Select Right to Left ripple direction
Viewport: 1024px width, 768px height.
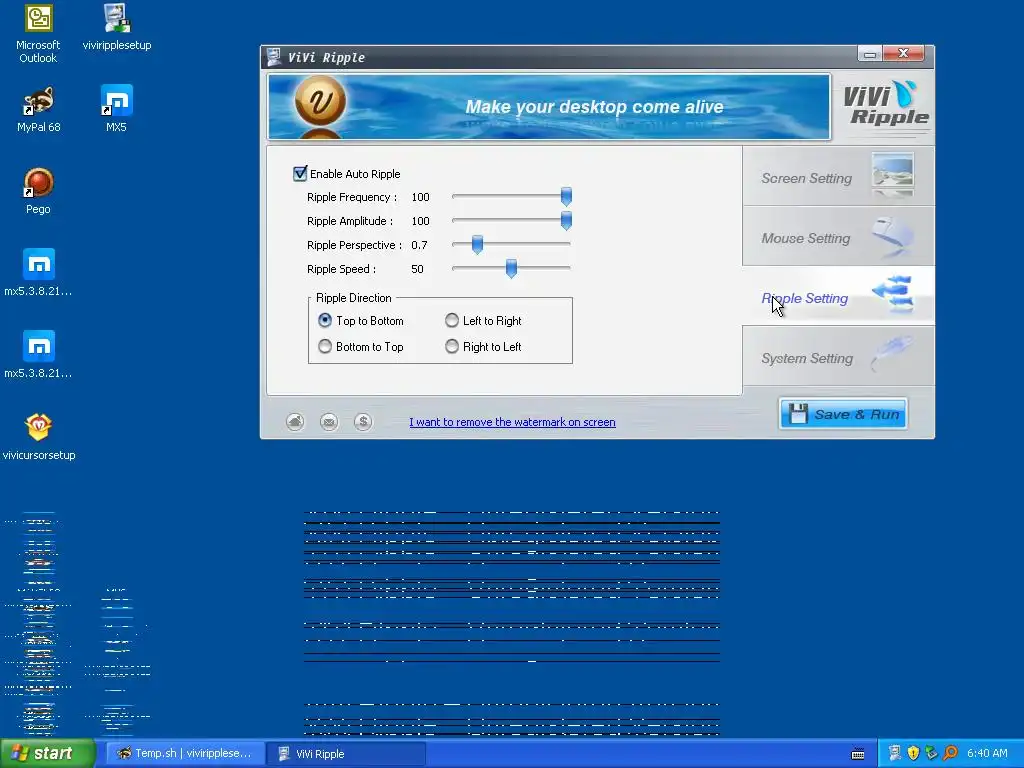coord(452,347)
